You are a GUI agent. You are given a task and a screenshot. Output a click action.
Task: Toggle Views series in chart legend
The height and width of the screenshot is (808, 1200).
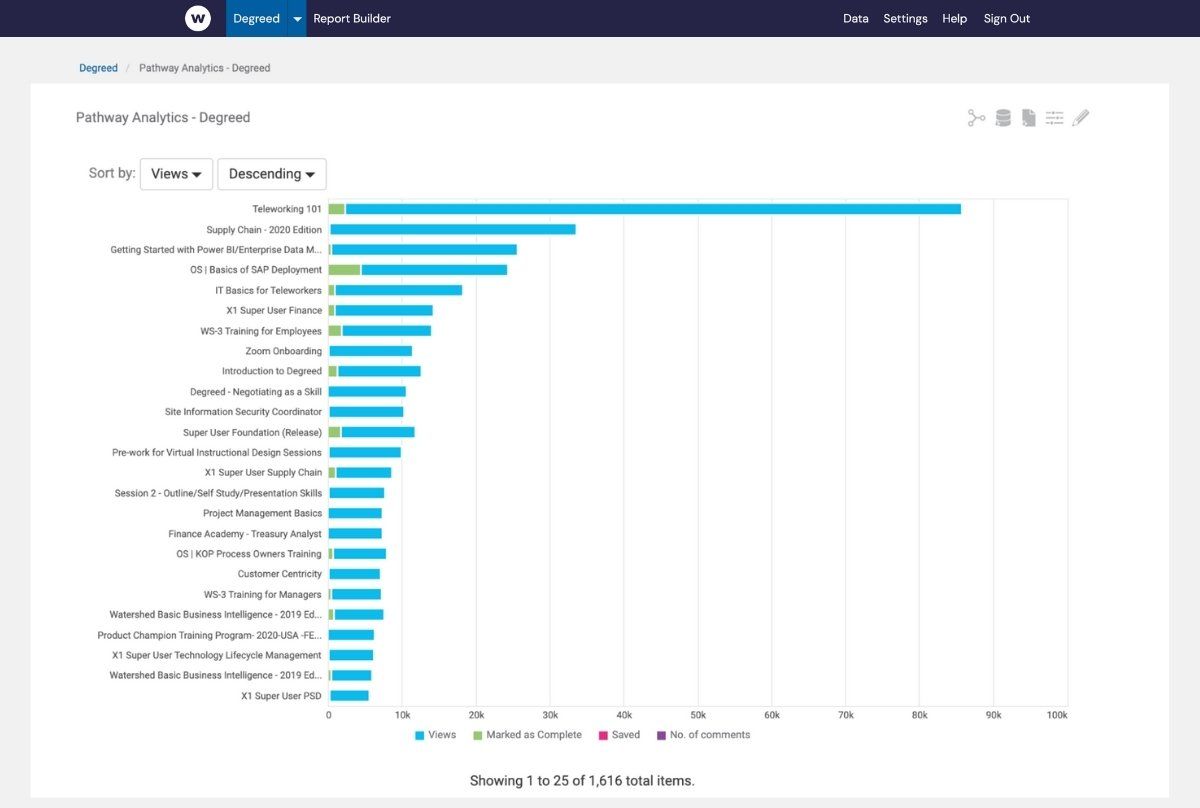tap(435, 735)
